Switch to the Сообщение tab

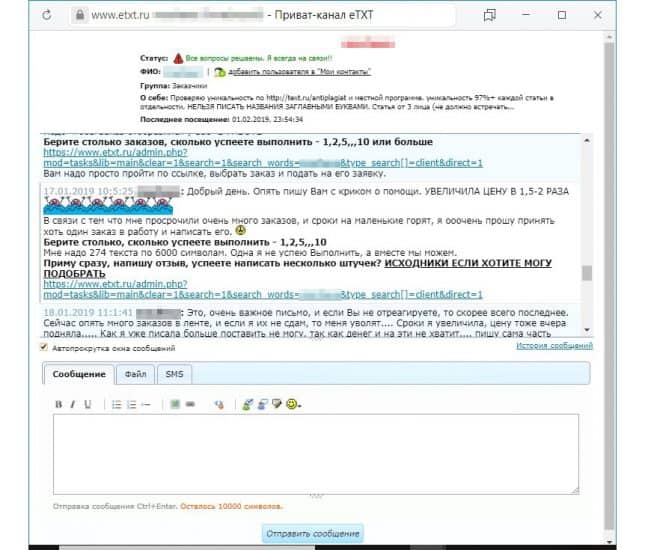pos(79,374)
